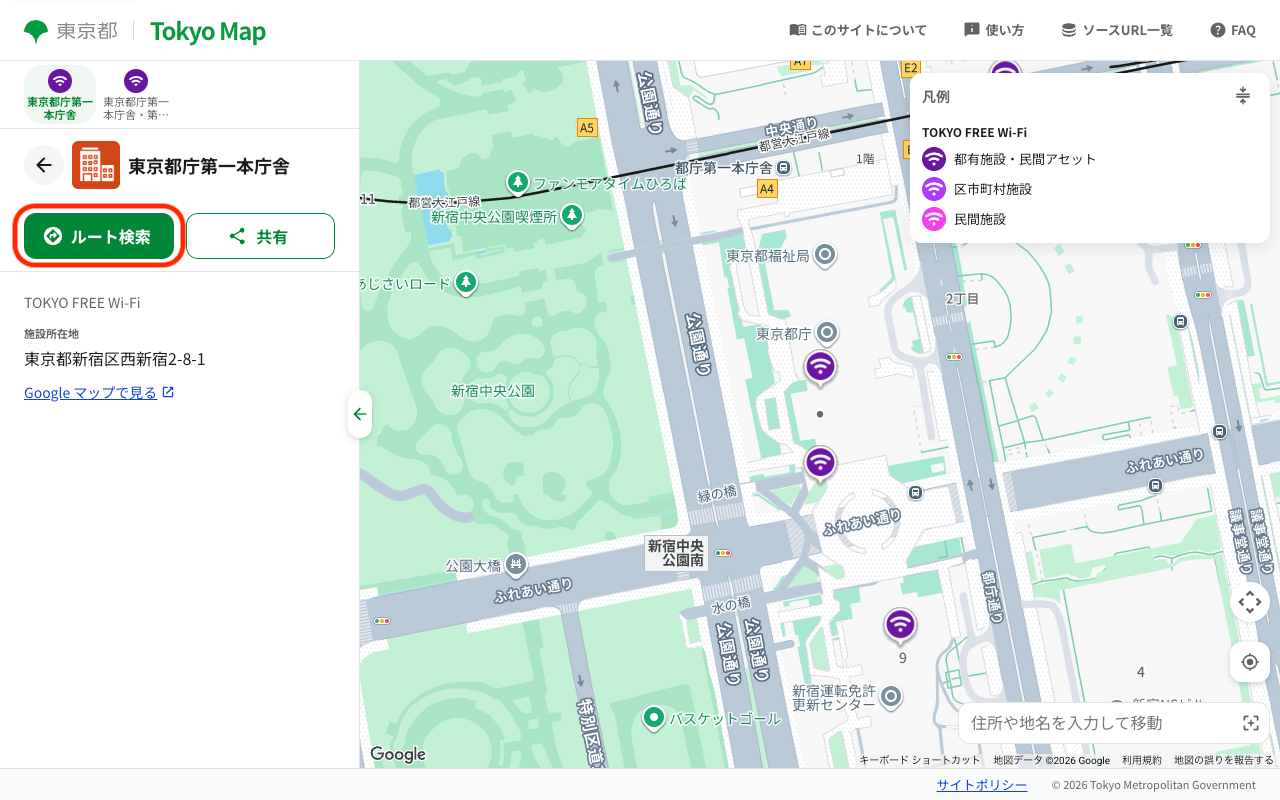This screenshot has width=1280, height=800.
Task: Select the 東京都庁第一本庁舎 Wi-Fi tab
Action: 60,95
